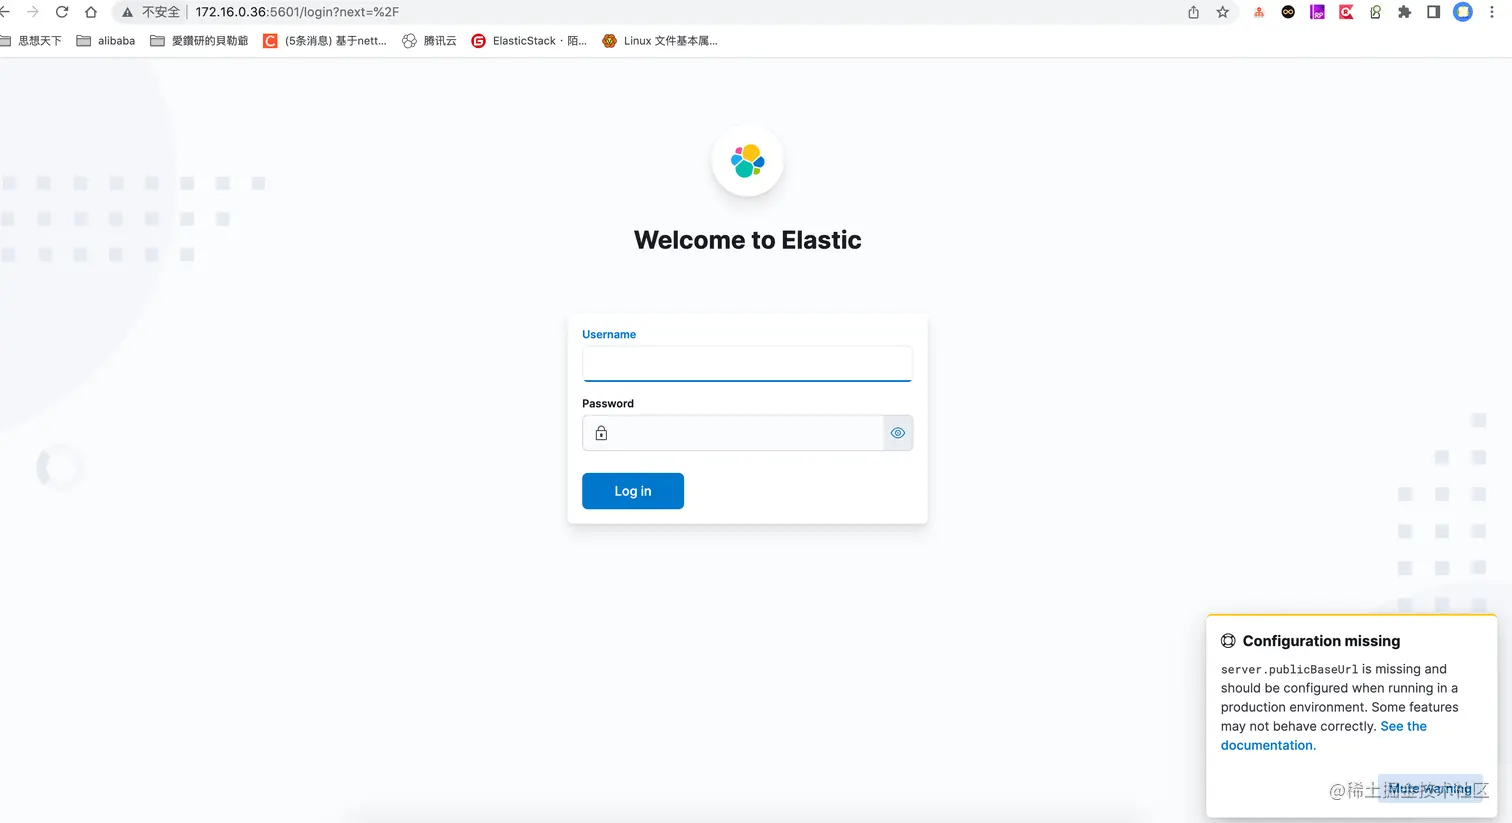Screen dimensions: 1512x823
Task: Click the Username label
Action: [609, 334]
